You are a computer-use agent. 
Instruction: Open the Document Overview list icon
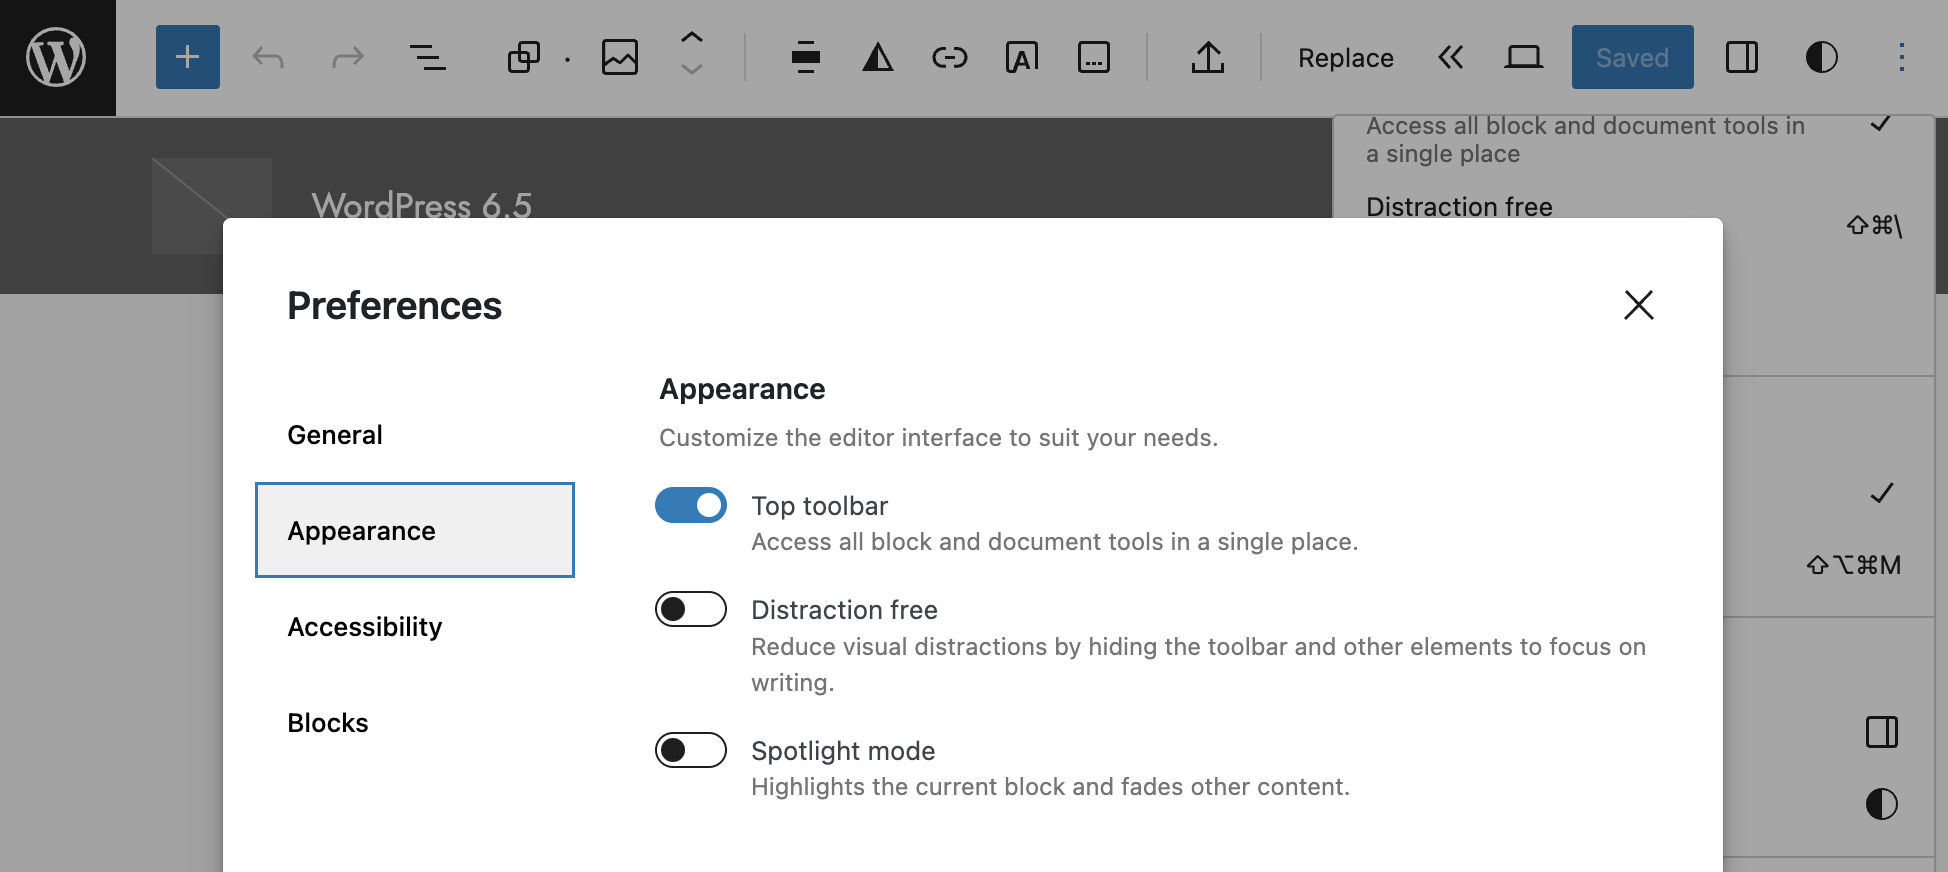coord(428,58)
